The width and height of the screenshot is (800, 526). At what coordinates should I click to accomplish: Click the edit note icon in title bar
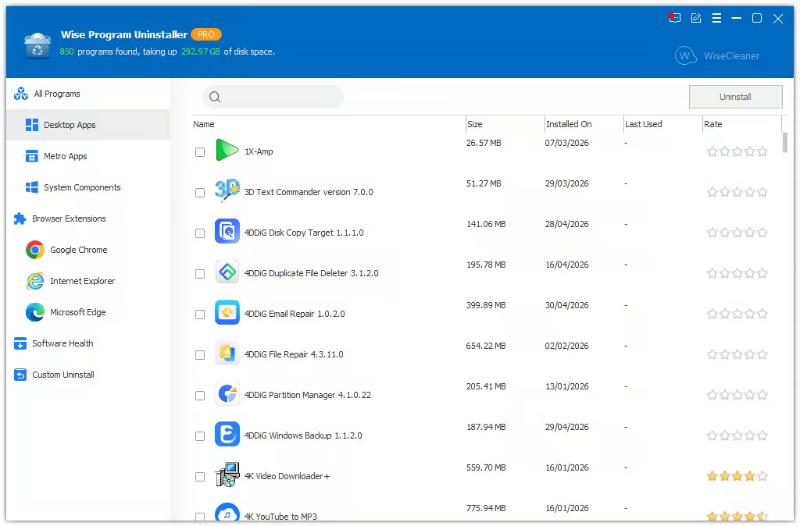pyautogui.click(x=696, y=18)
